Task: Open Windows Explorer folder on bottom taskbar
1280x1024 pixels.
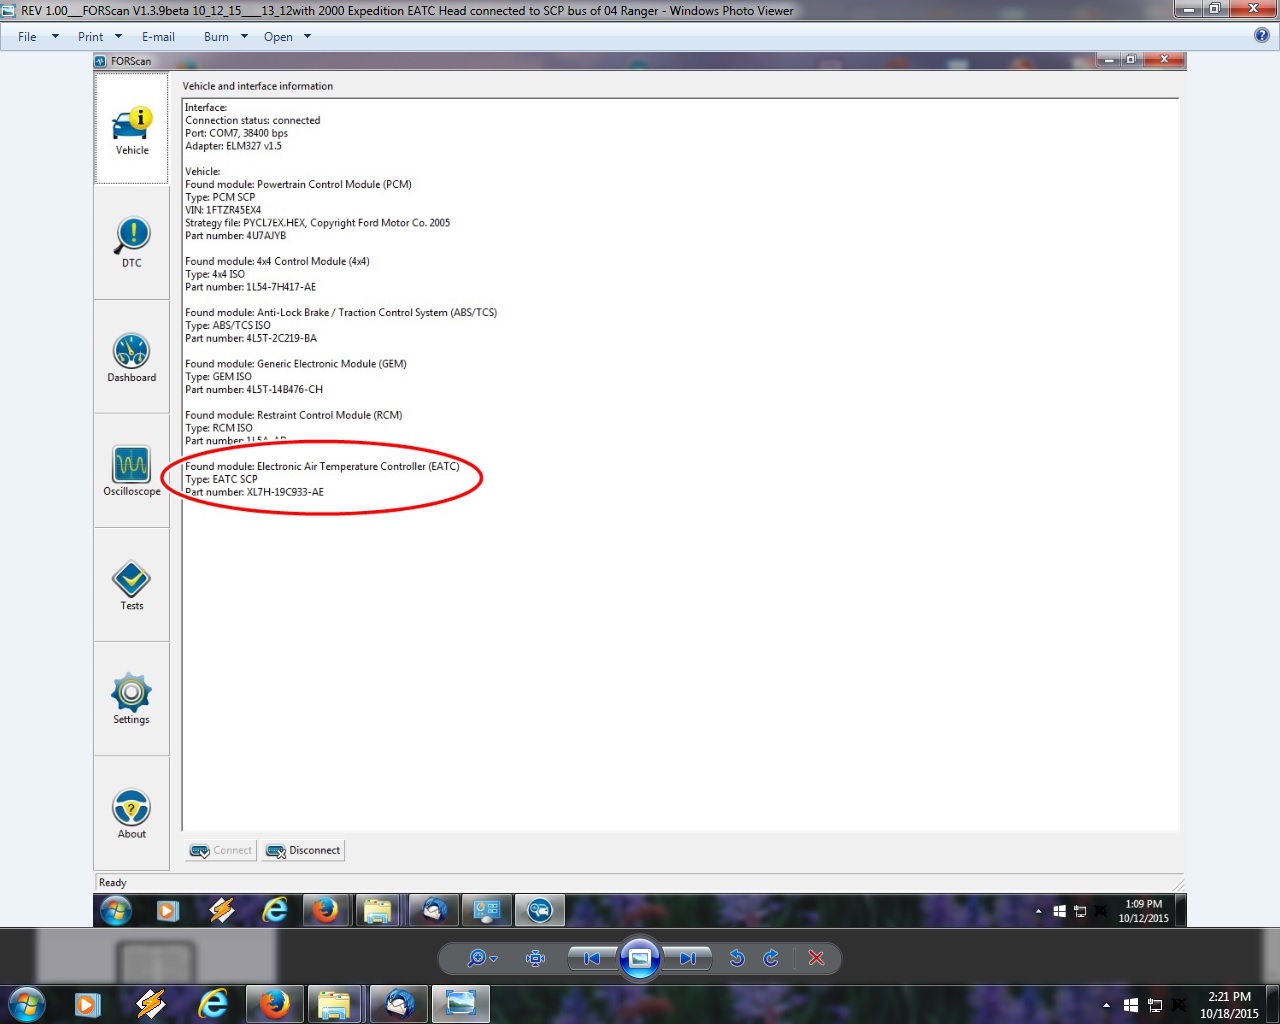Action: point(335,1004)
